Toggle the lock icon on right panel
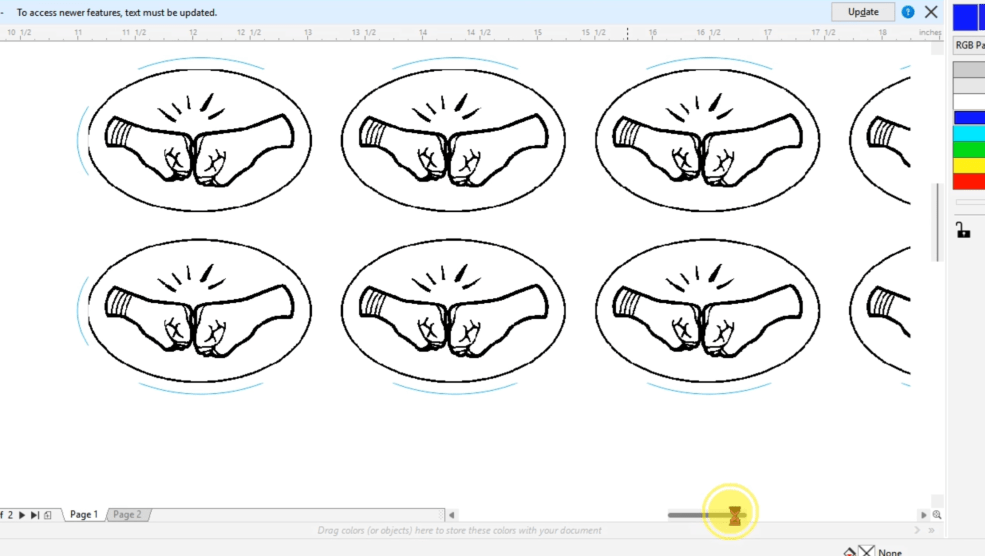This screenshot has height=556, width=985. click(962, 231)
